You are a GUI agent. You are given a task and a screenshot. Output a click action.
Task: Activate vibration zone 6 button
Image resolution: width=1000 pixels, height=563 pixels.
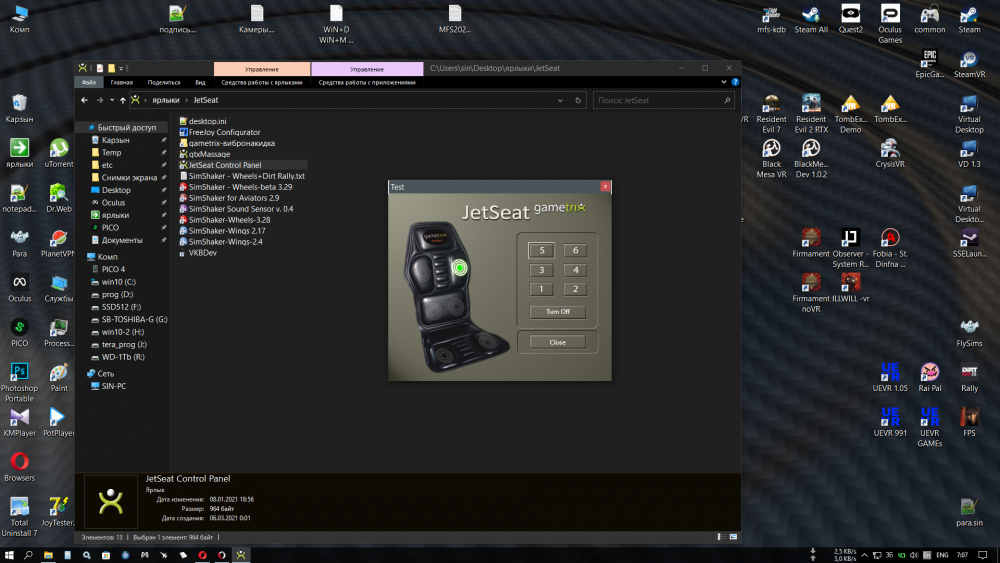575,250
